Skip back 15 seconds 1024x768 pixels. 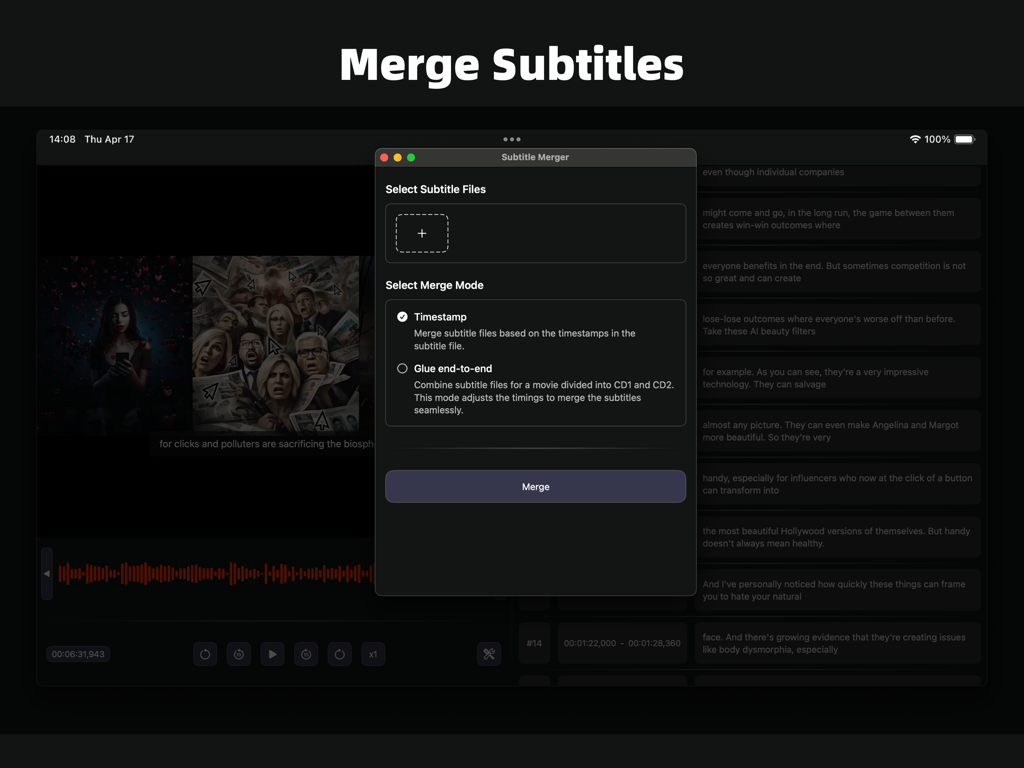[238, 654]
